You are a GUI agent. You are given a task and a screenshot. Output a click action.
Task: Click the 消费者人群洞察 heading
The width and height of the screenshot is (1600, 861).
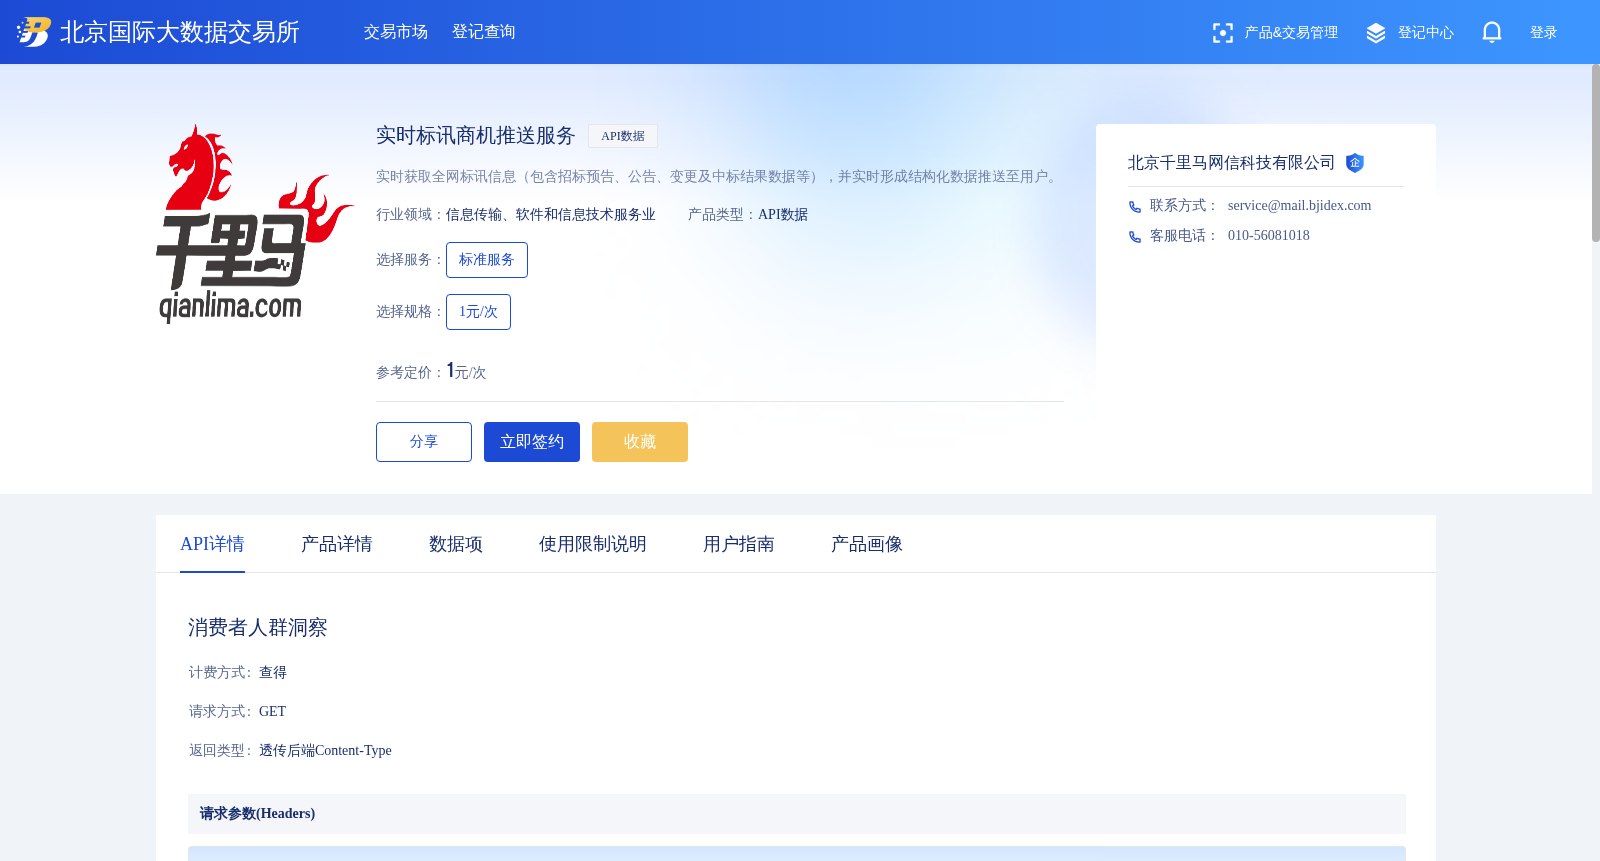click(258, 628)
